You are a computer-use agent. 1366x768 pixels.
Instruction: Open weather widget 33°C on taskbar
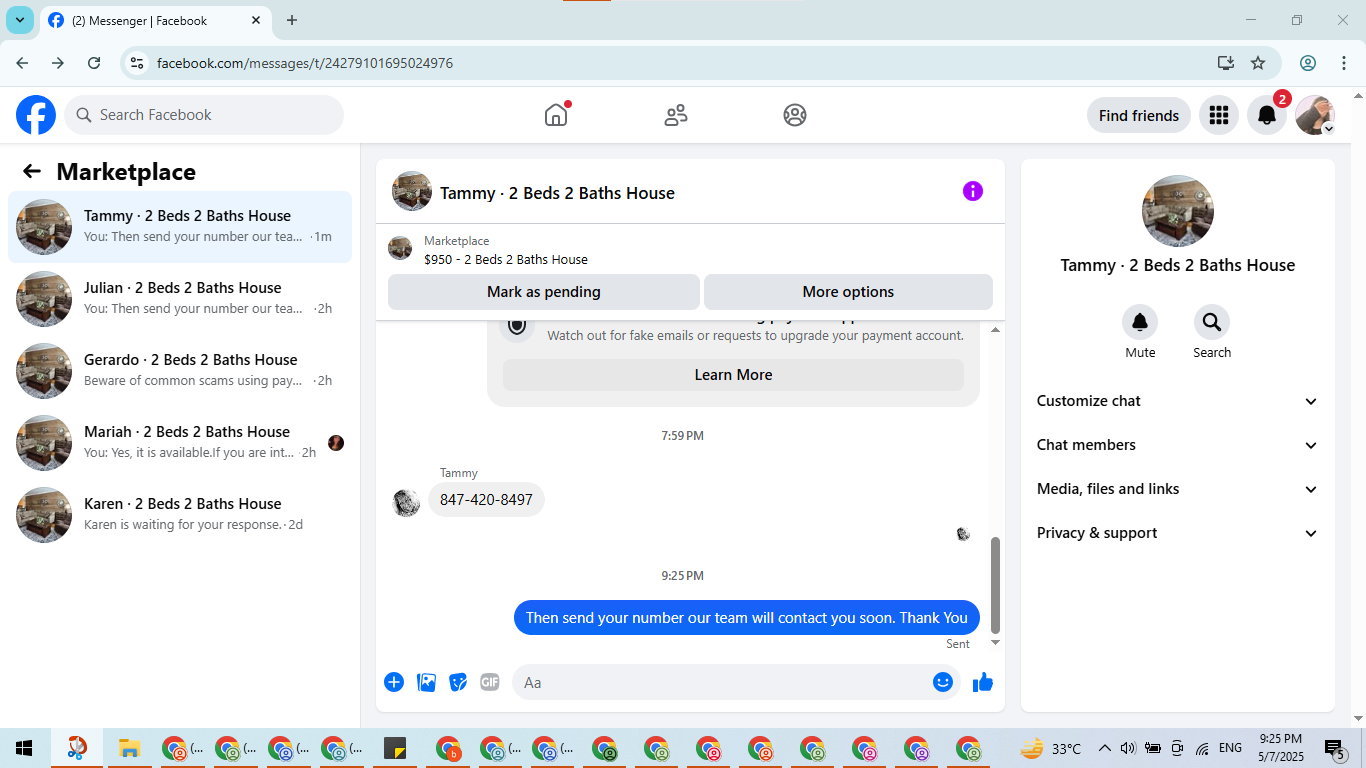click(1051, 748)
